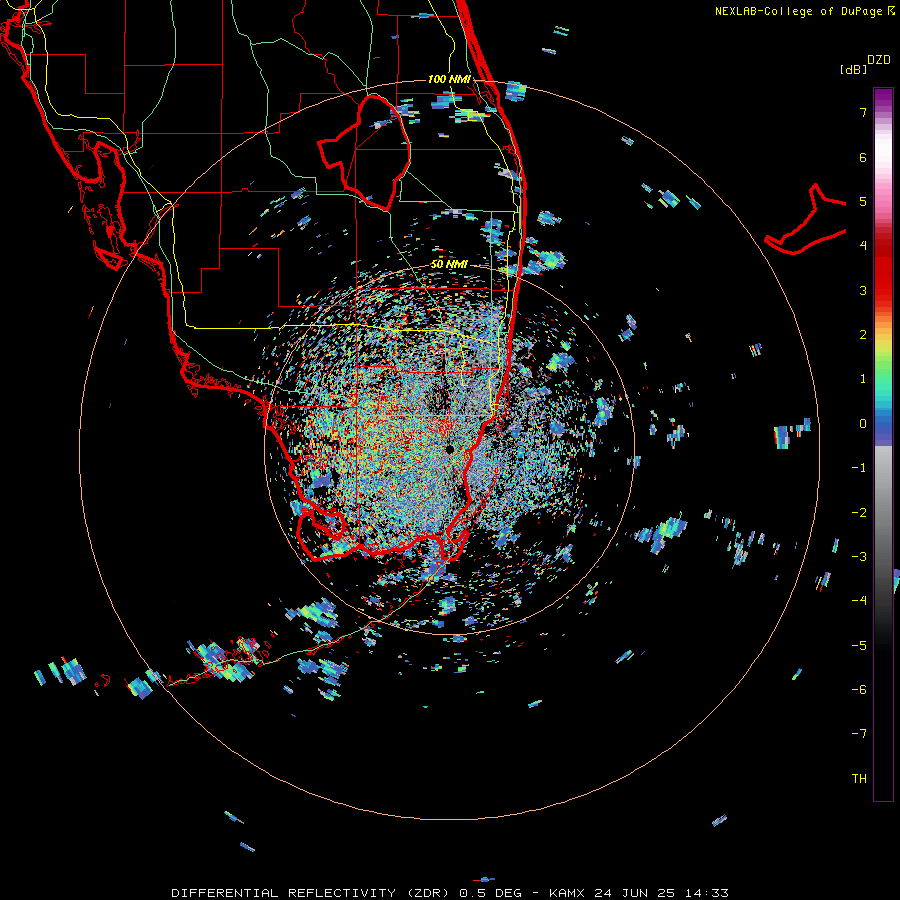Viewport: 900px width, 900px height.
Task: Click the 3 value on color scale
Action: (x=863, y=290)
